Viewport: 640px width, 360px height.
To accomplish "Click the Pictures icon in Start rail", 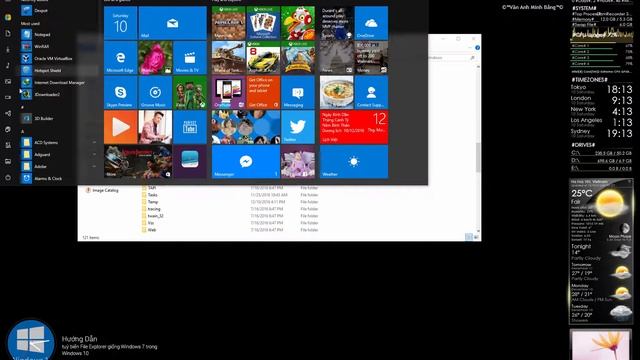I will click(8, 81).
